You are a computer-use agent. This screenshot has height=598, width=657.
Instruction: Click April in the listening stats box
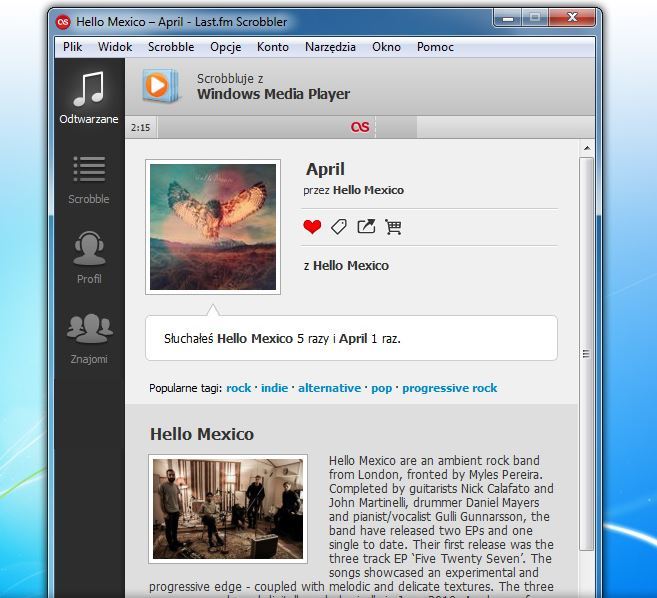point(353,339)
